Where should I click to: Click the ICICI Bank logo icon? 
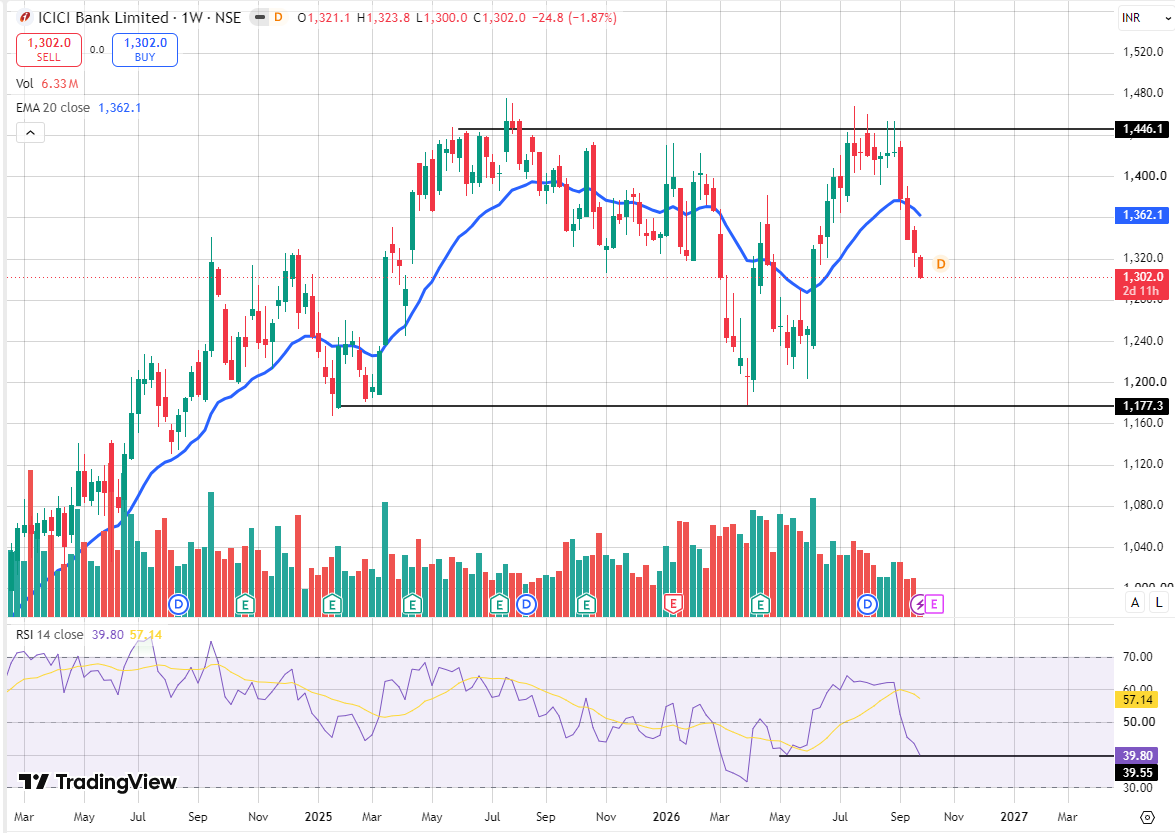tap(25, 17)
